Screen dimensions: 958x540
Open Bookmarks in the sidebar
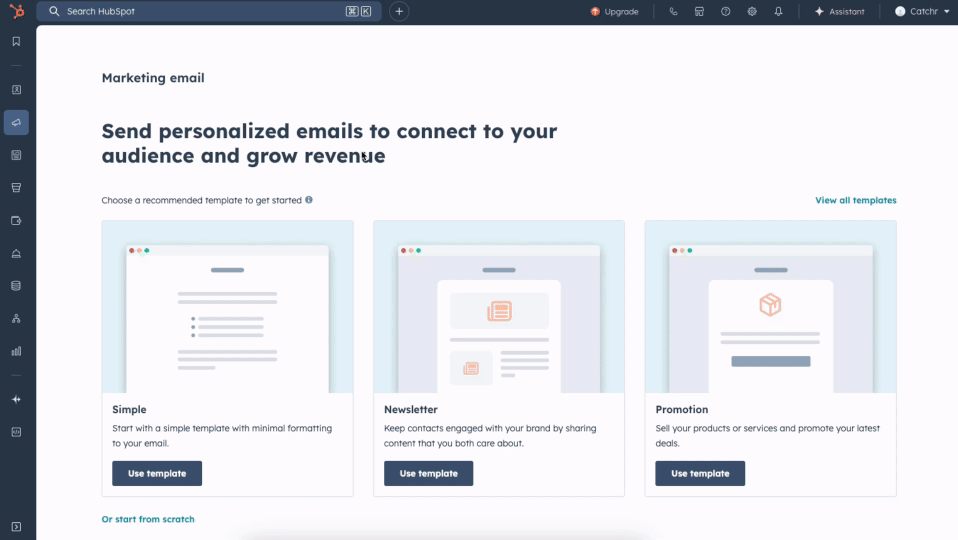click(16, 42)
